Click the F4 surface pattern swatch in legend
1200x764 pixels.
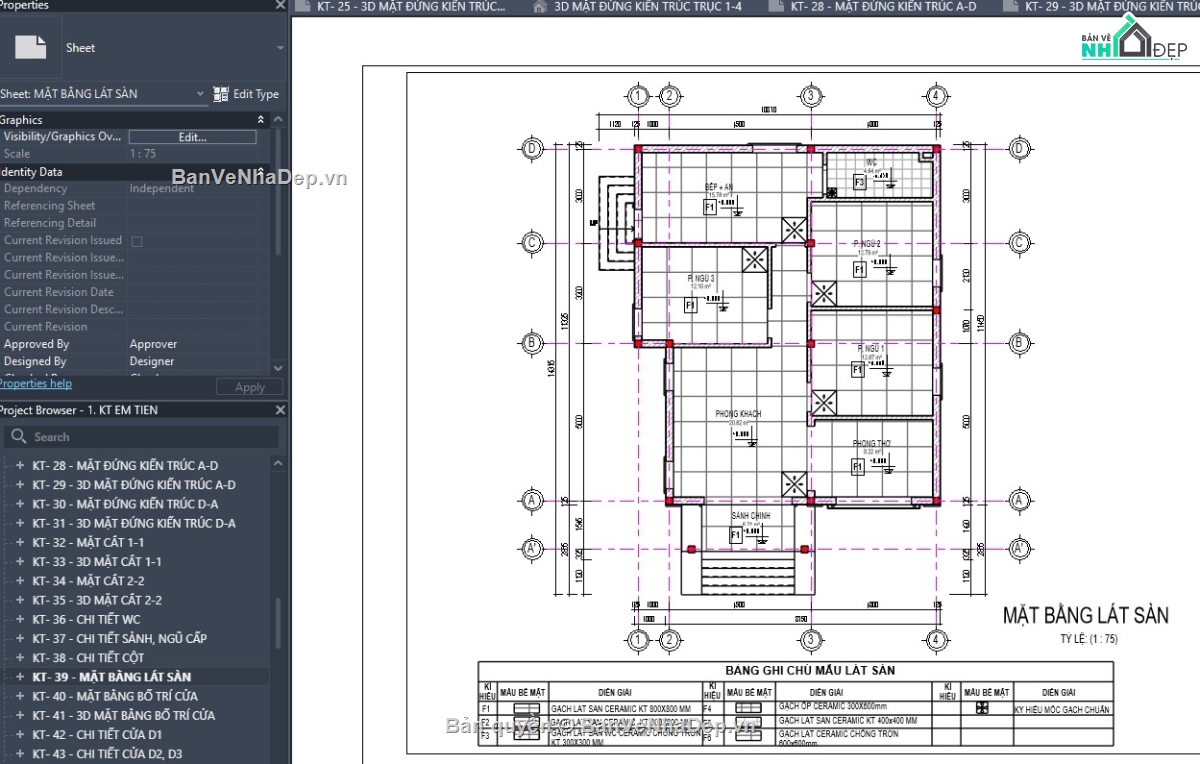[x=747, y=706]
